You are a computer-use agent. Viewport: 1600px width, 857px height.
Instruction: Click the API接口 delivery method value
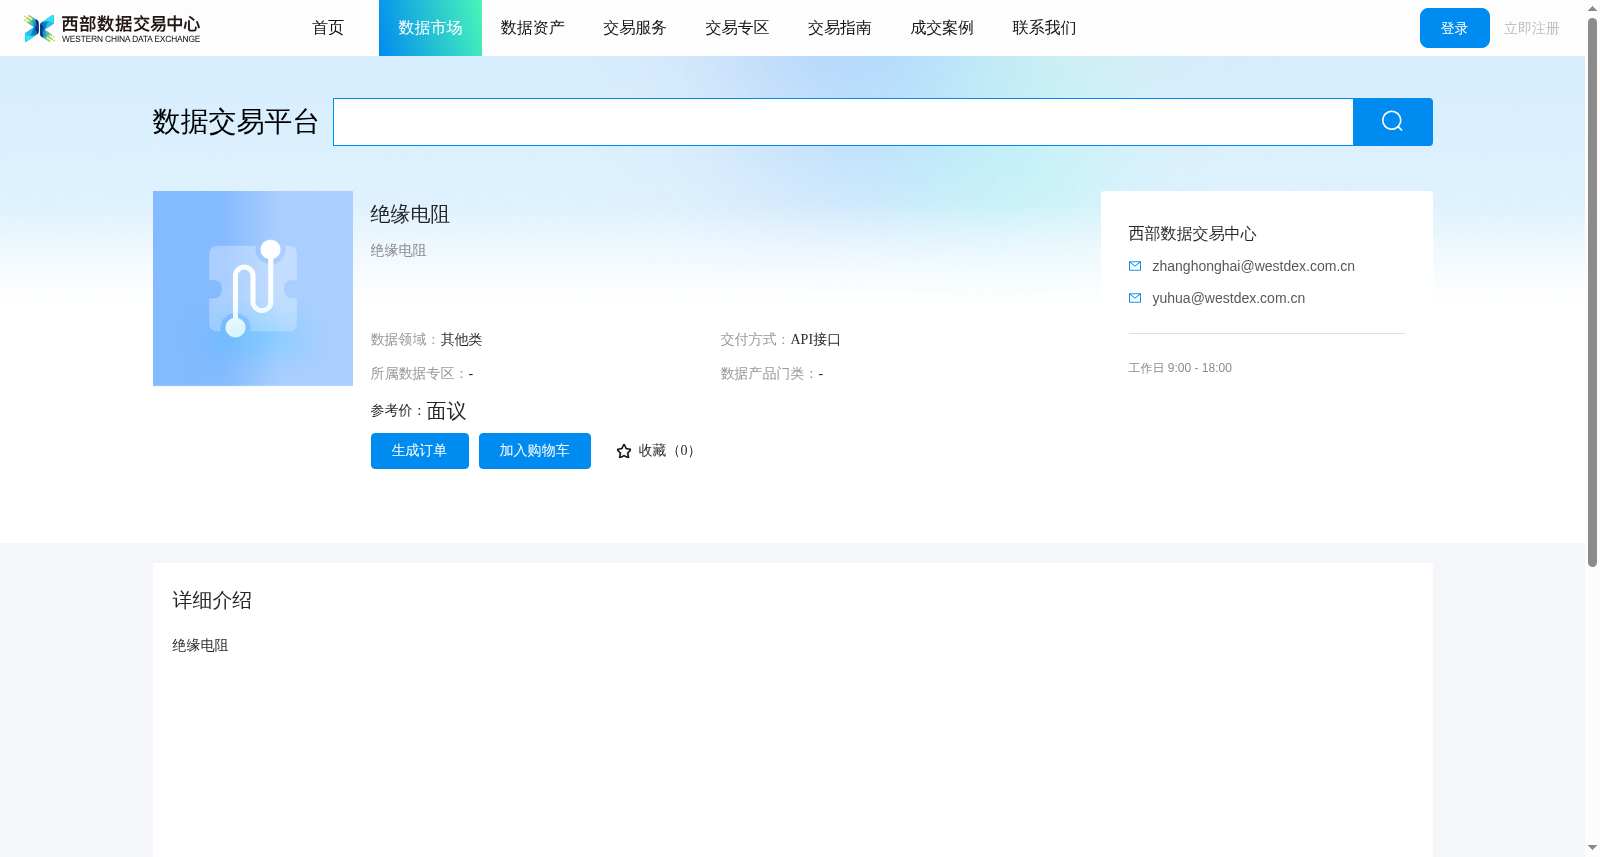[816, 340]
